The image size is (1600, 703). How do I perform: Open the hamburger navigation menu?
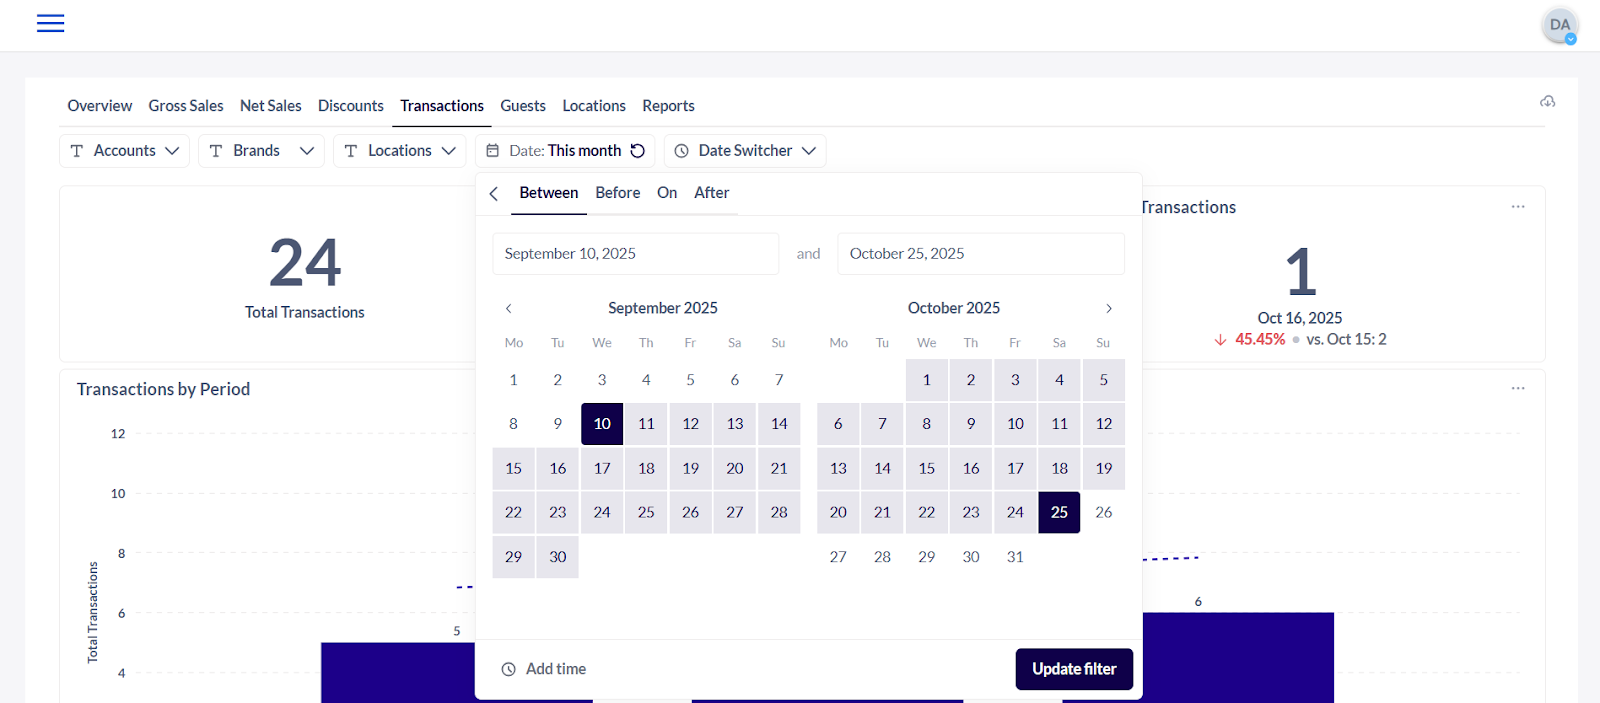coord(50,23)
